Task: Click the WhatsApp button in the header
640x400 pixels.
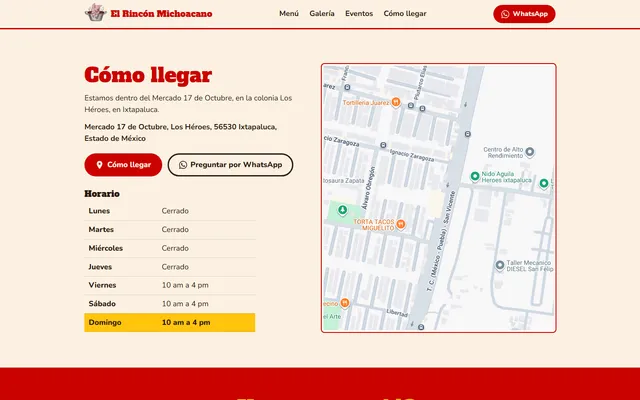Action: (x=524, y=14)
